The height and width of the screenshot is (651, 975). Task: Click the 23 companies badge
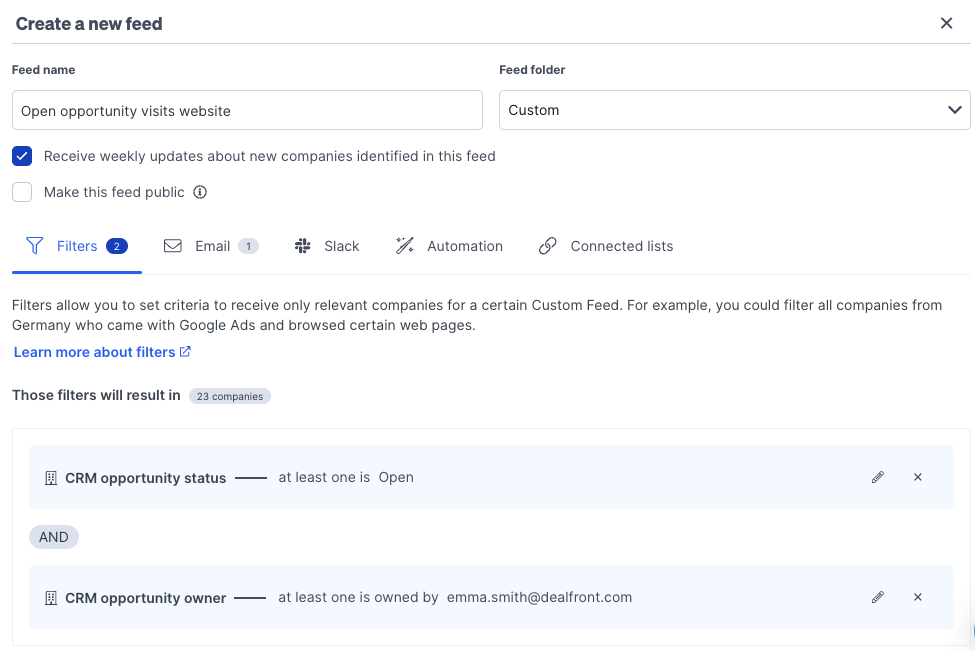click(229, 396)
